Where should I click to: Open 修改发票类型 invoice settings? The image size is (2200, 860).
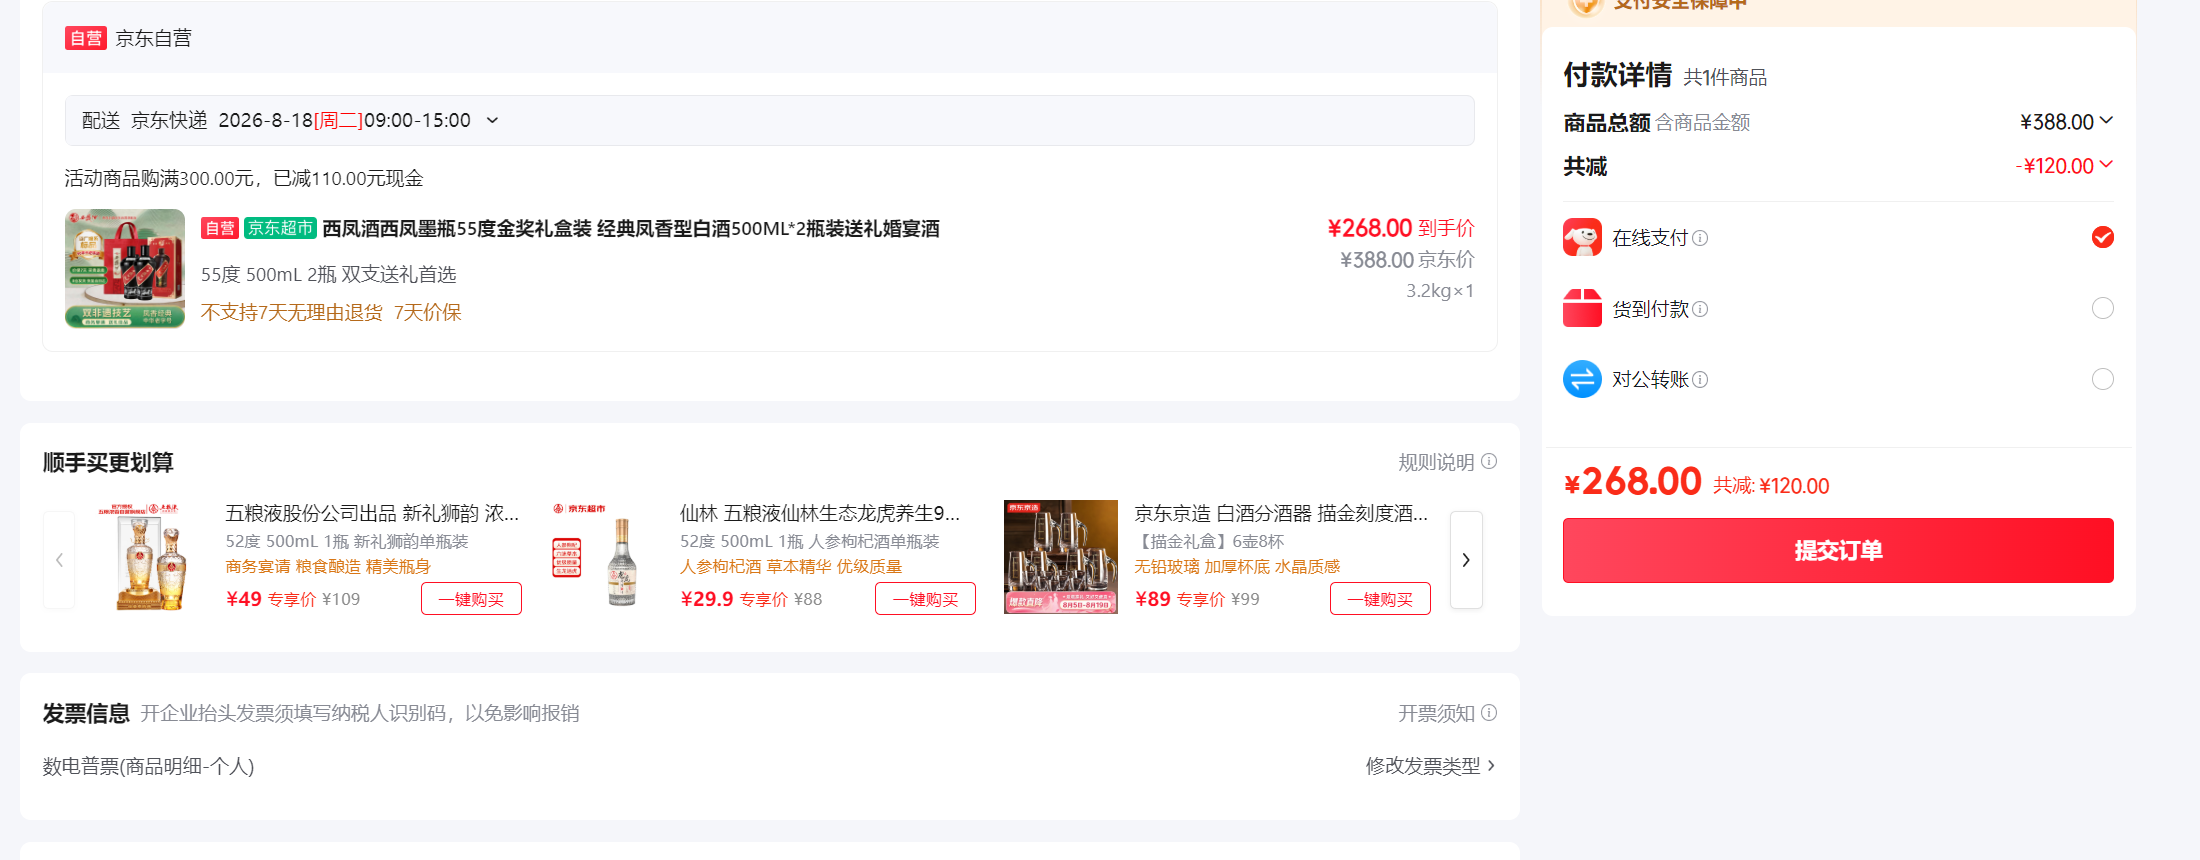coord(1431,766)
